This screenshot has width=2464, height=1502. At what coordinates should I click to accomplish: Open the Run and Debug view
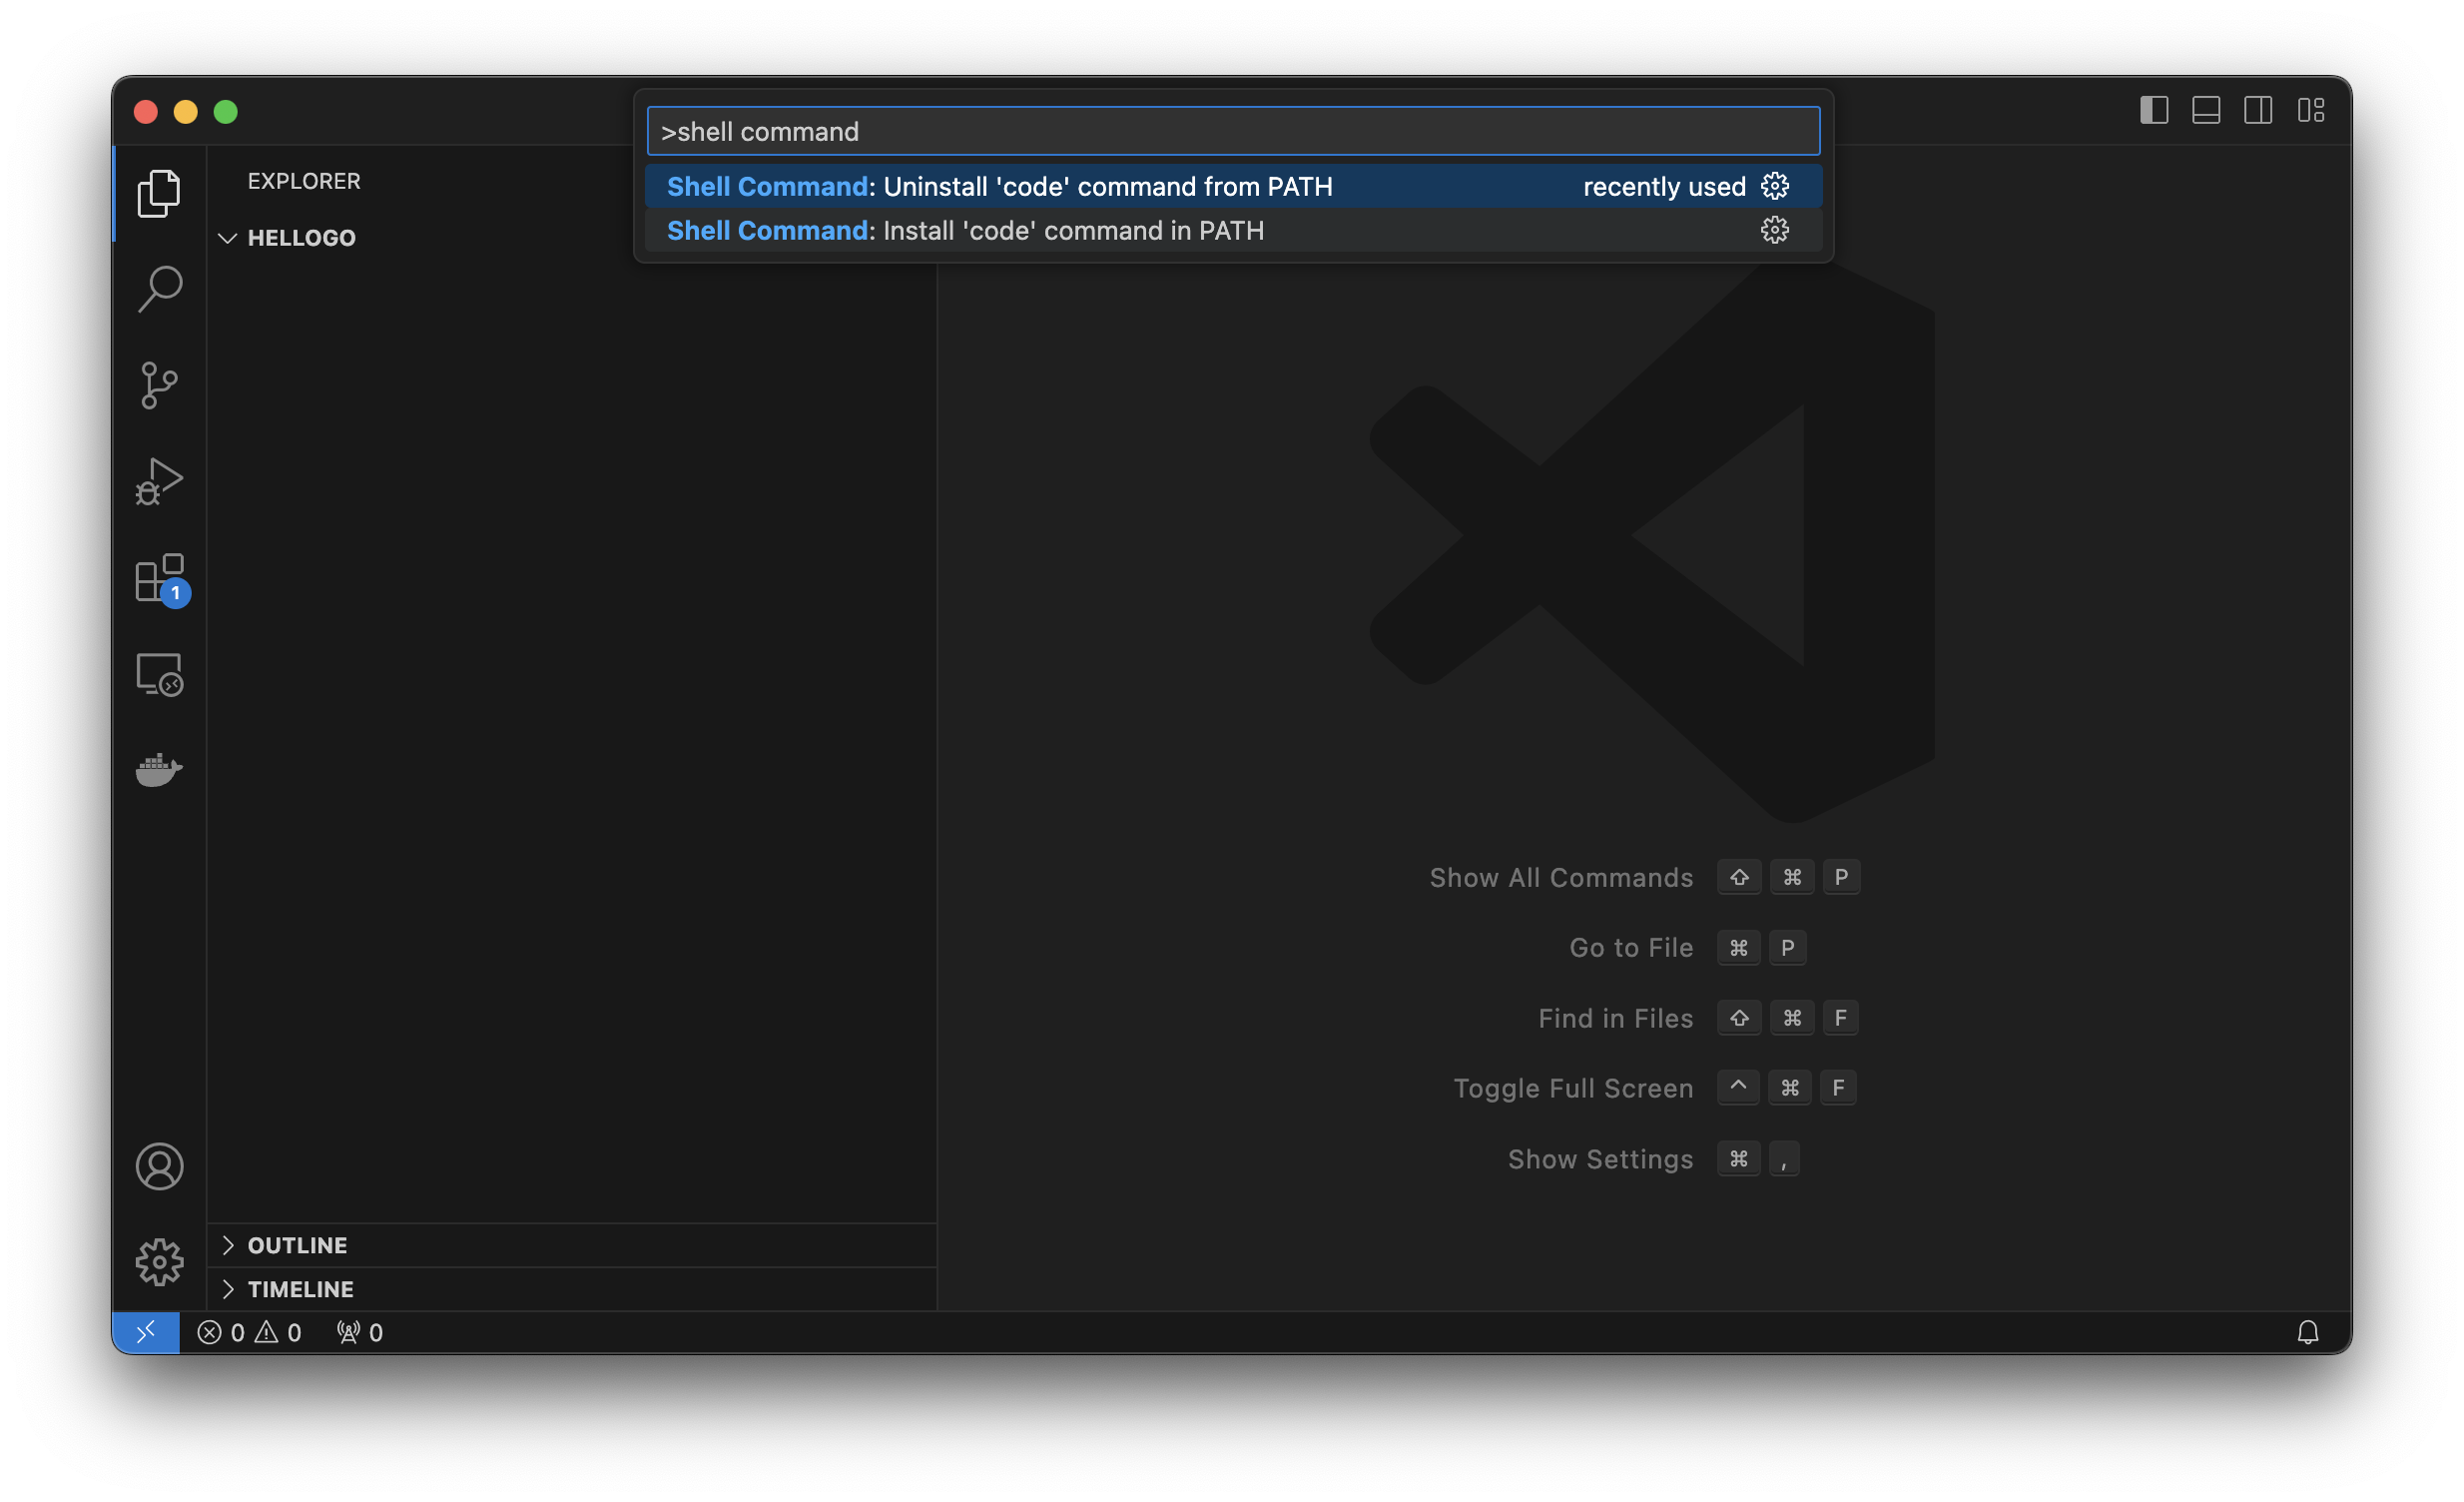[159, 481]
